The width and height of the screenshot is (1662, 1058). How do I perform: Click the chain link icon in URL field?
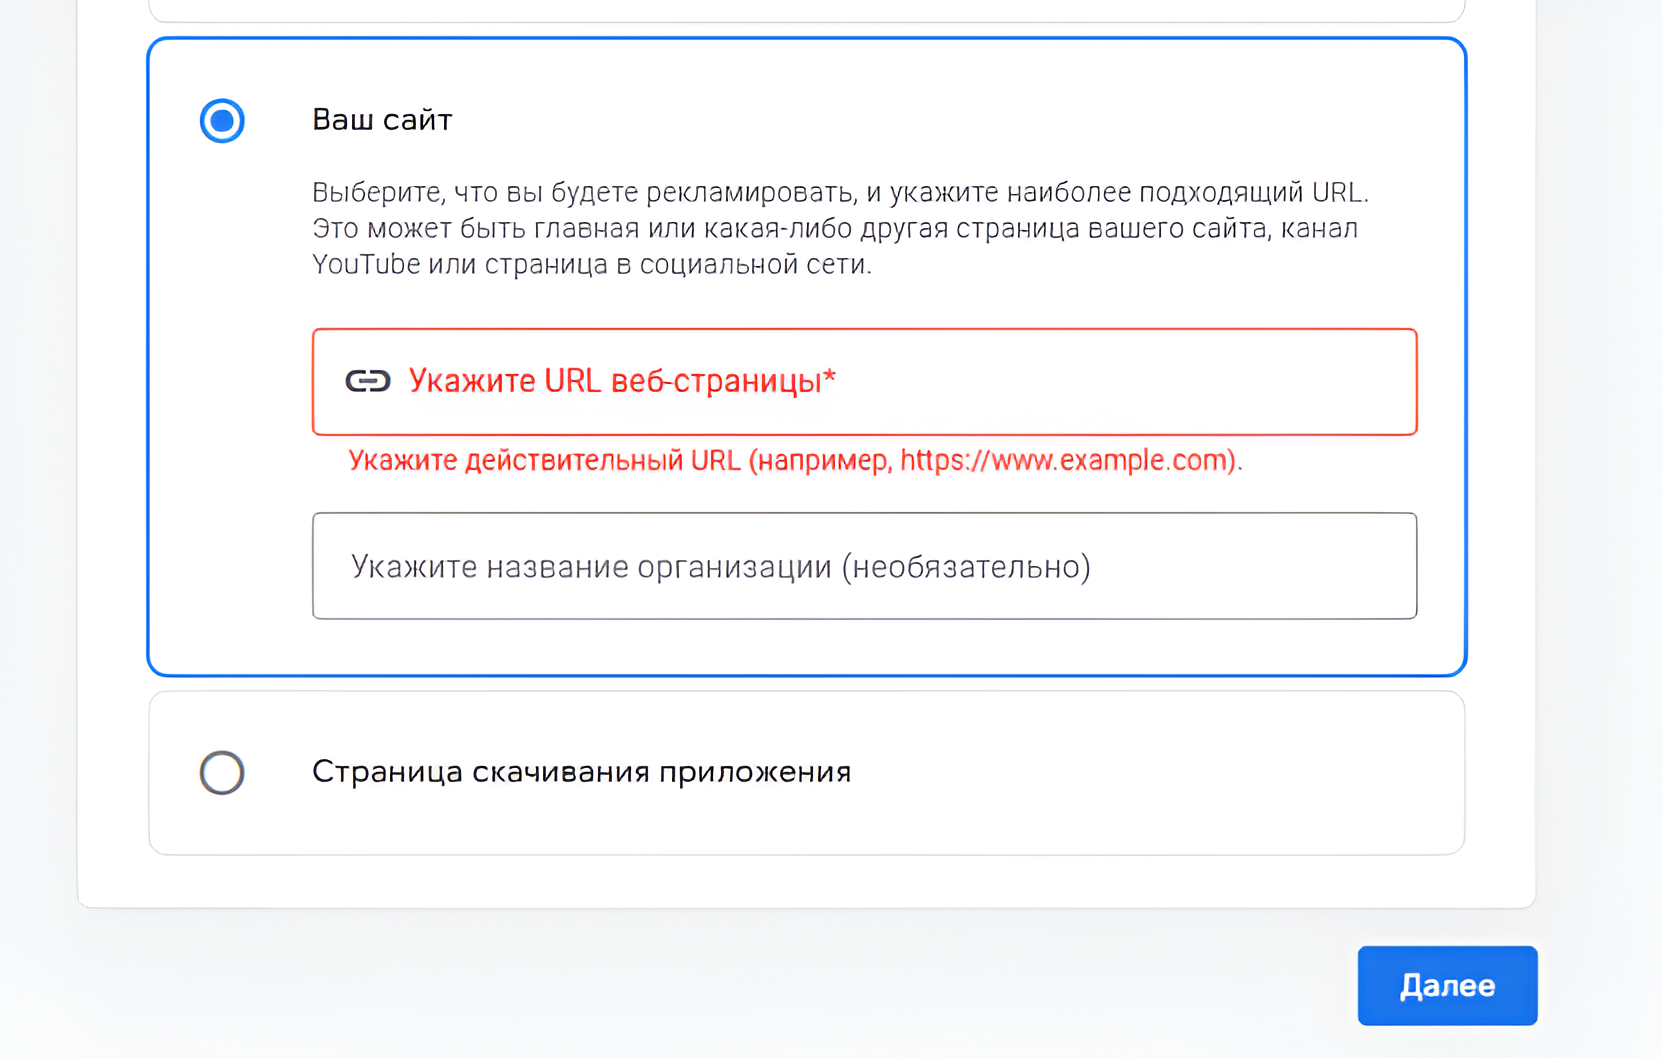[367, 381]
